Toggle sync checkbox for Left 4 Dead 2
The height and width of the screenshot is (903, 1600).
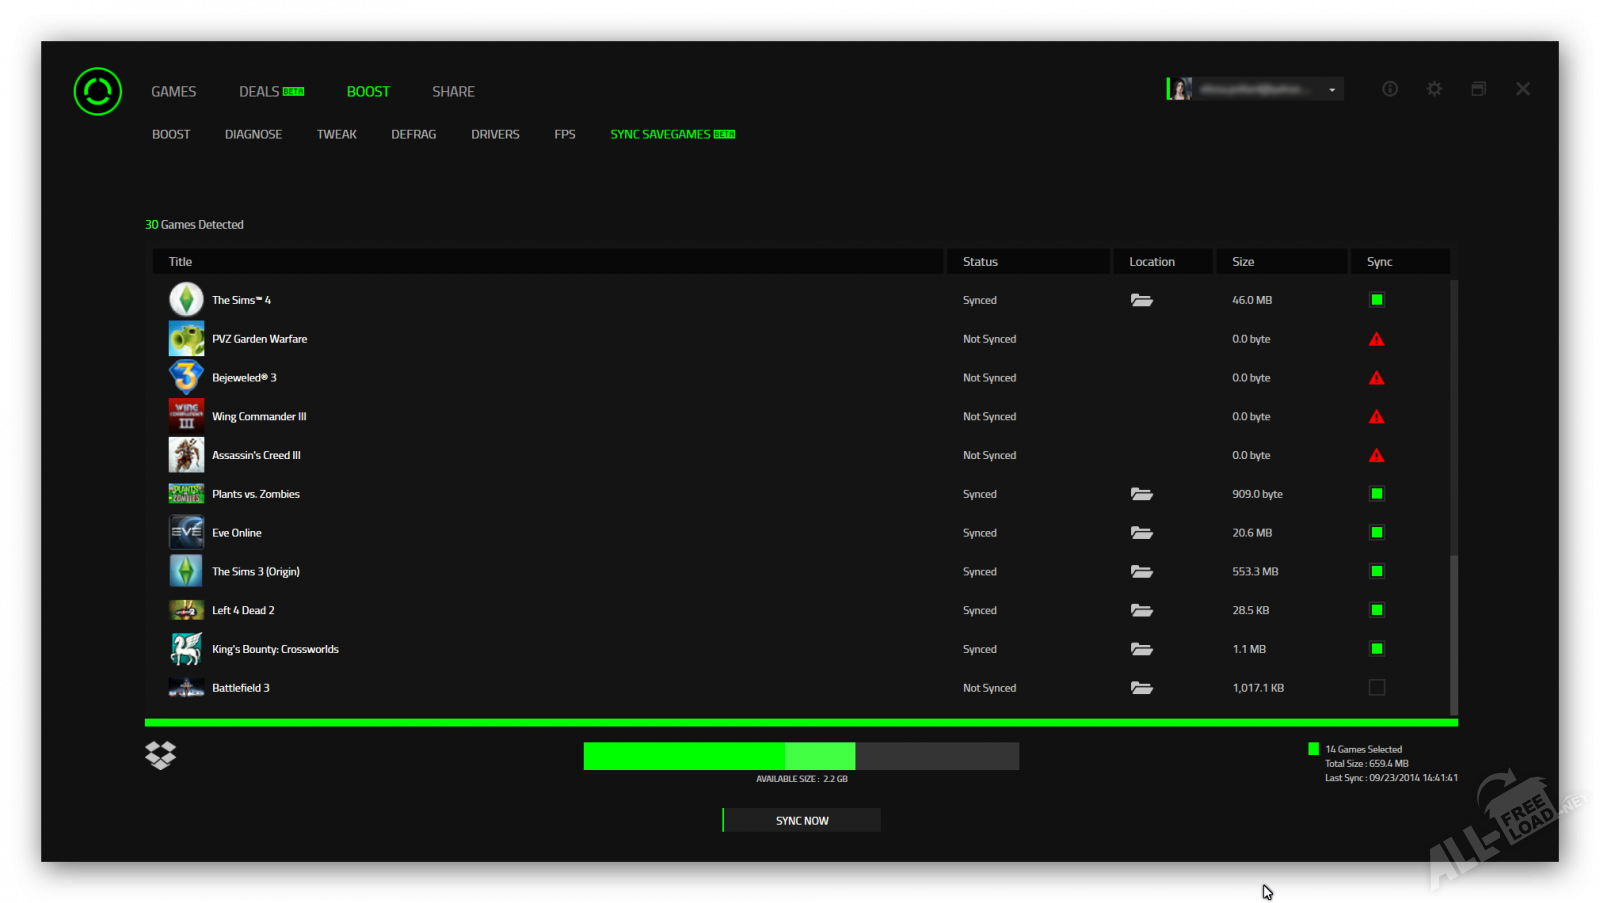point(1377,610)
